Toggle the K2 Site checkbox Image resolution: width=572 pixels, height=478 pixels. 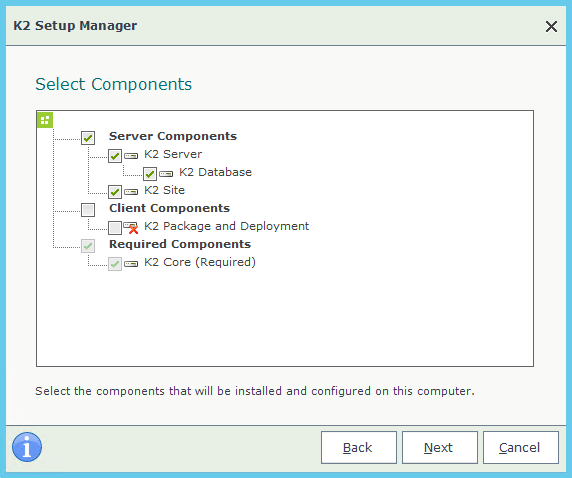pyautogui.click(x=115, y=192)
